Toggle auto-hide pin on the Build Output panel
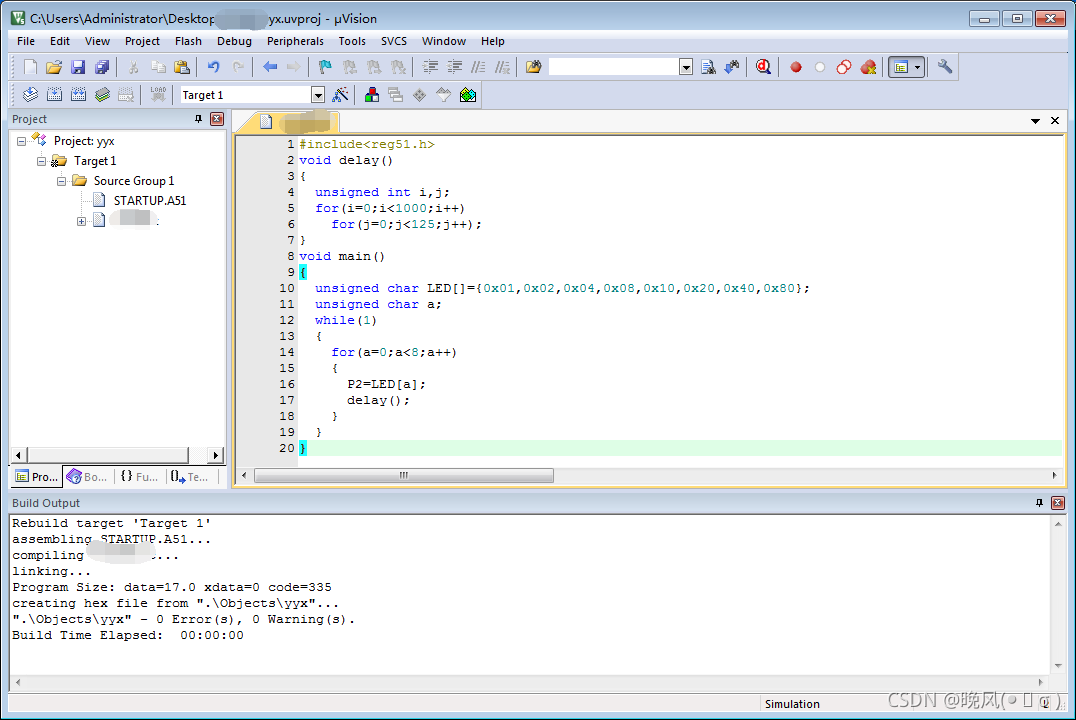Image resolution: width=1076 pixels, height=720 pixels. pos(1039,502)
